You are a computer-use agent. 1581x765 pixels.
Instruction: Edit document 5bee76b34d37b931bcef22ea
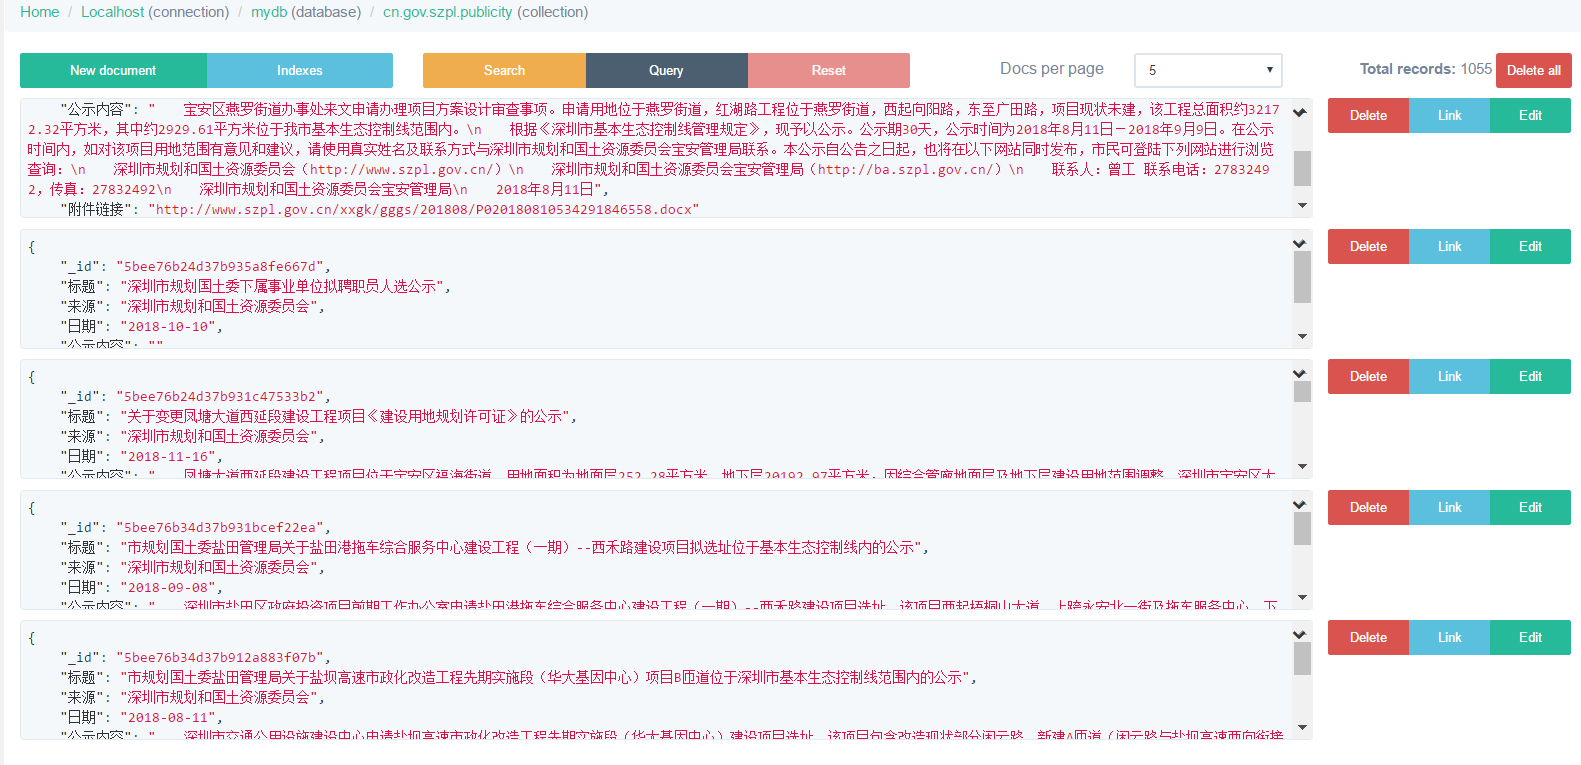(1530, 507)
